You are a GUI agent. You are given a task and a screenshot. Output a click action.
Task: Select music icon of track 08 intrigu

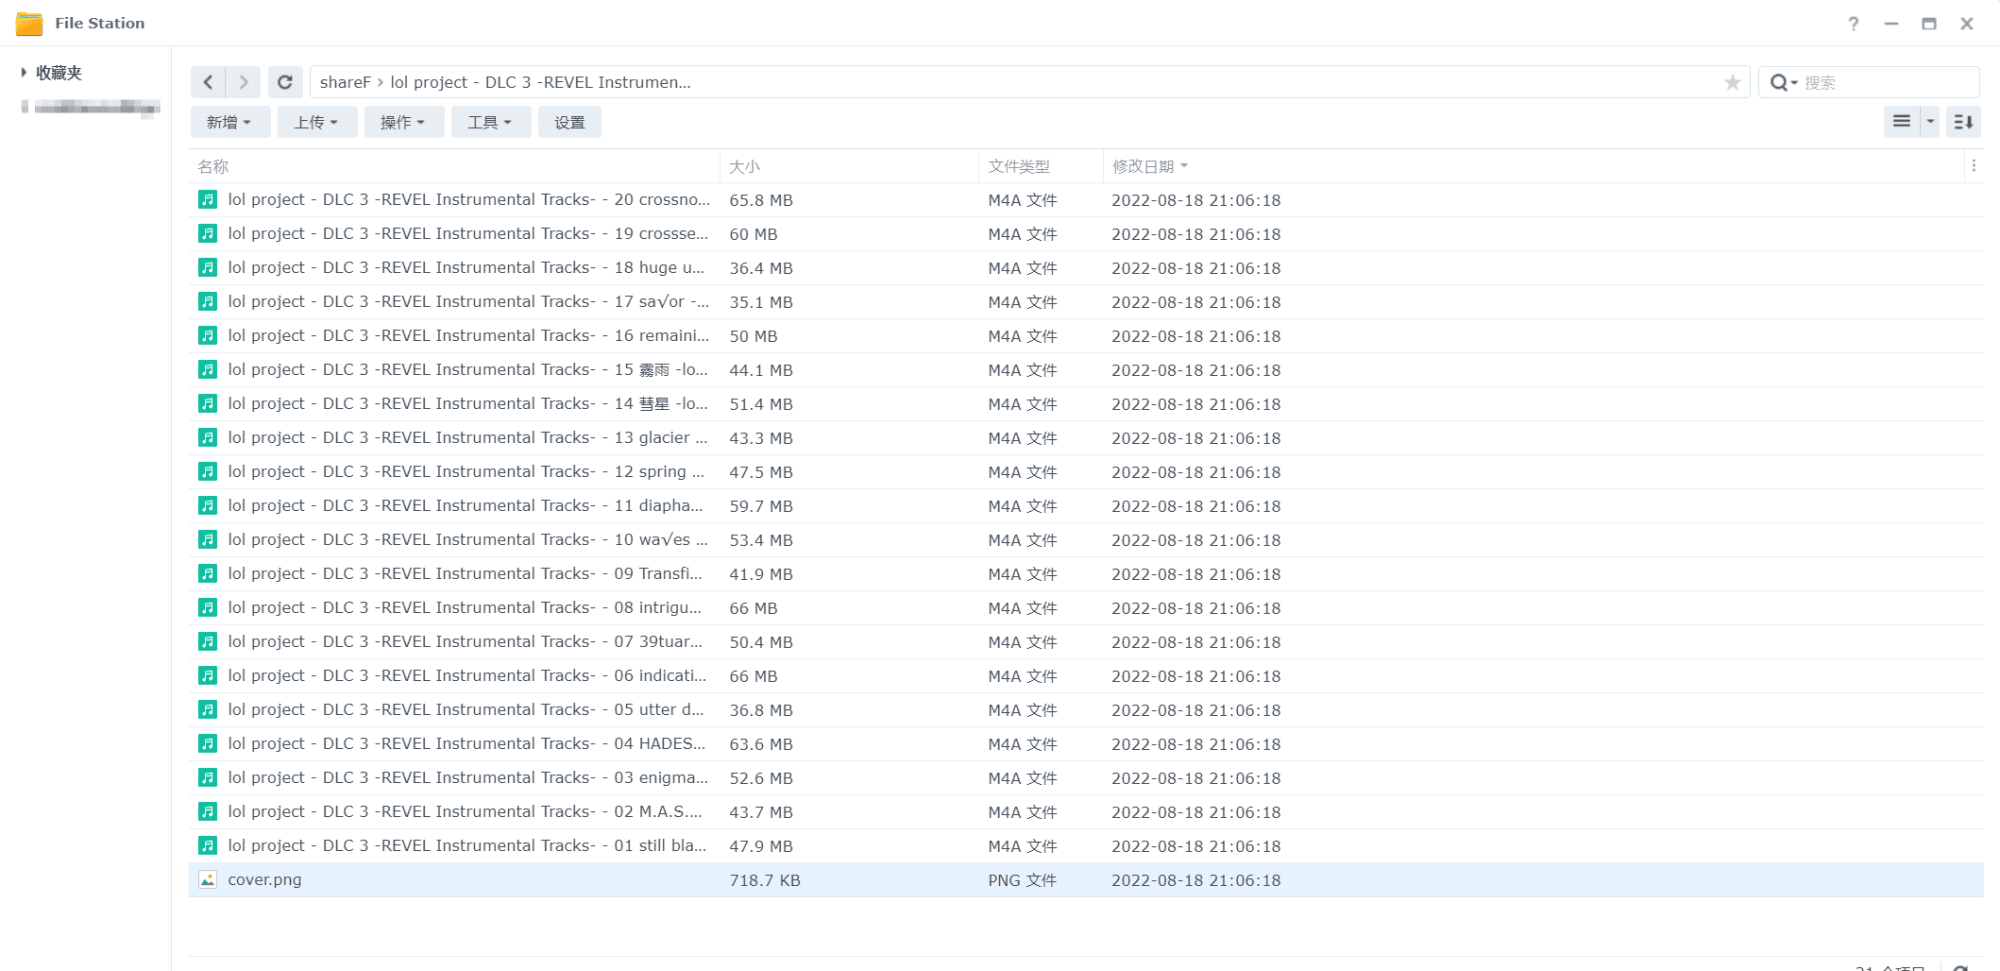(207, 608)
